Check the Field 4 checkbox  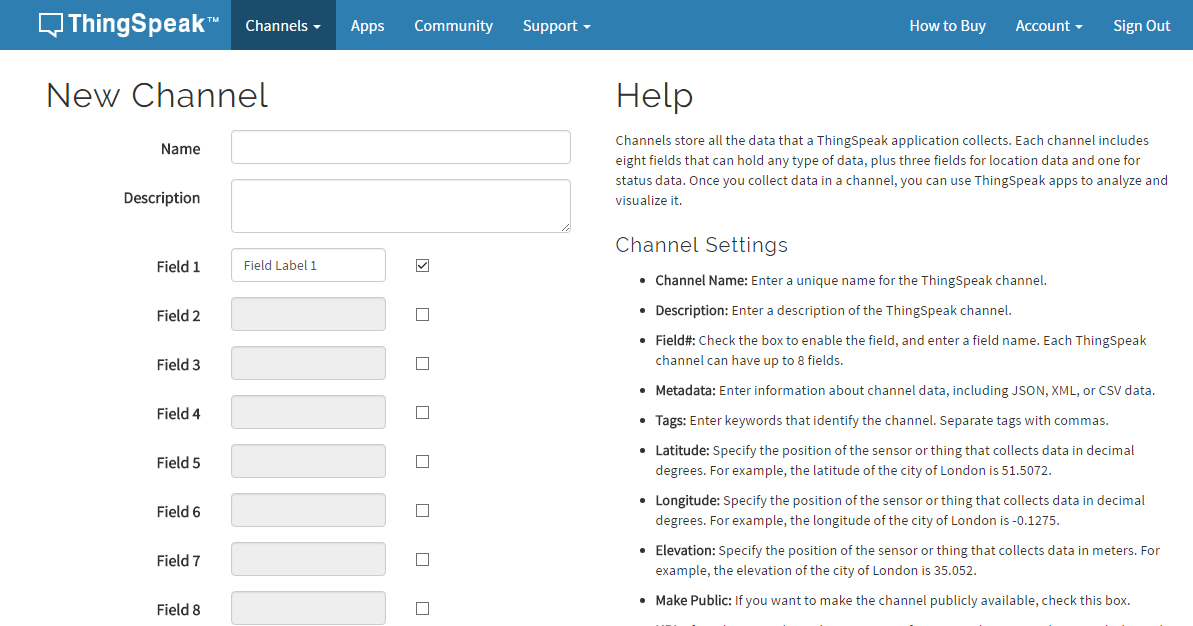422,412
